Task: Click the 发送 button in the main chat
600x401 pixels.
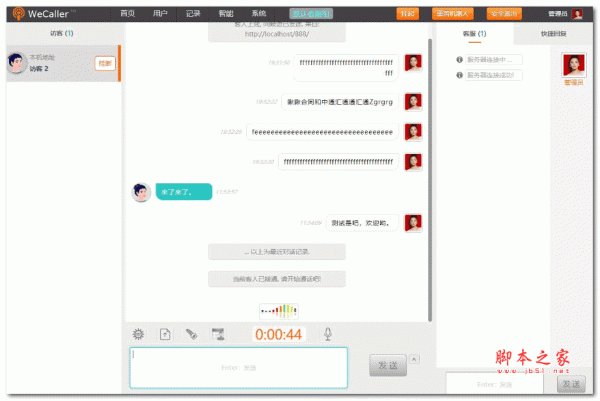Action: [x=388, y=365]
